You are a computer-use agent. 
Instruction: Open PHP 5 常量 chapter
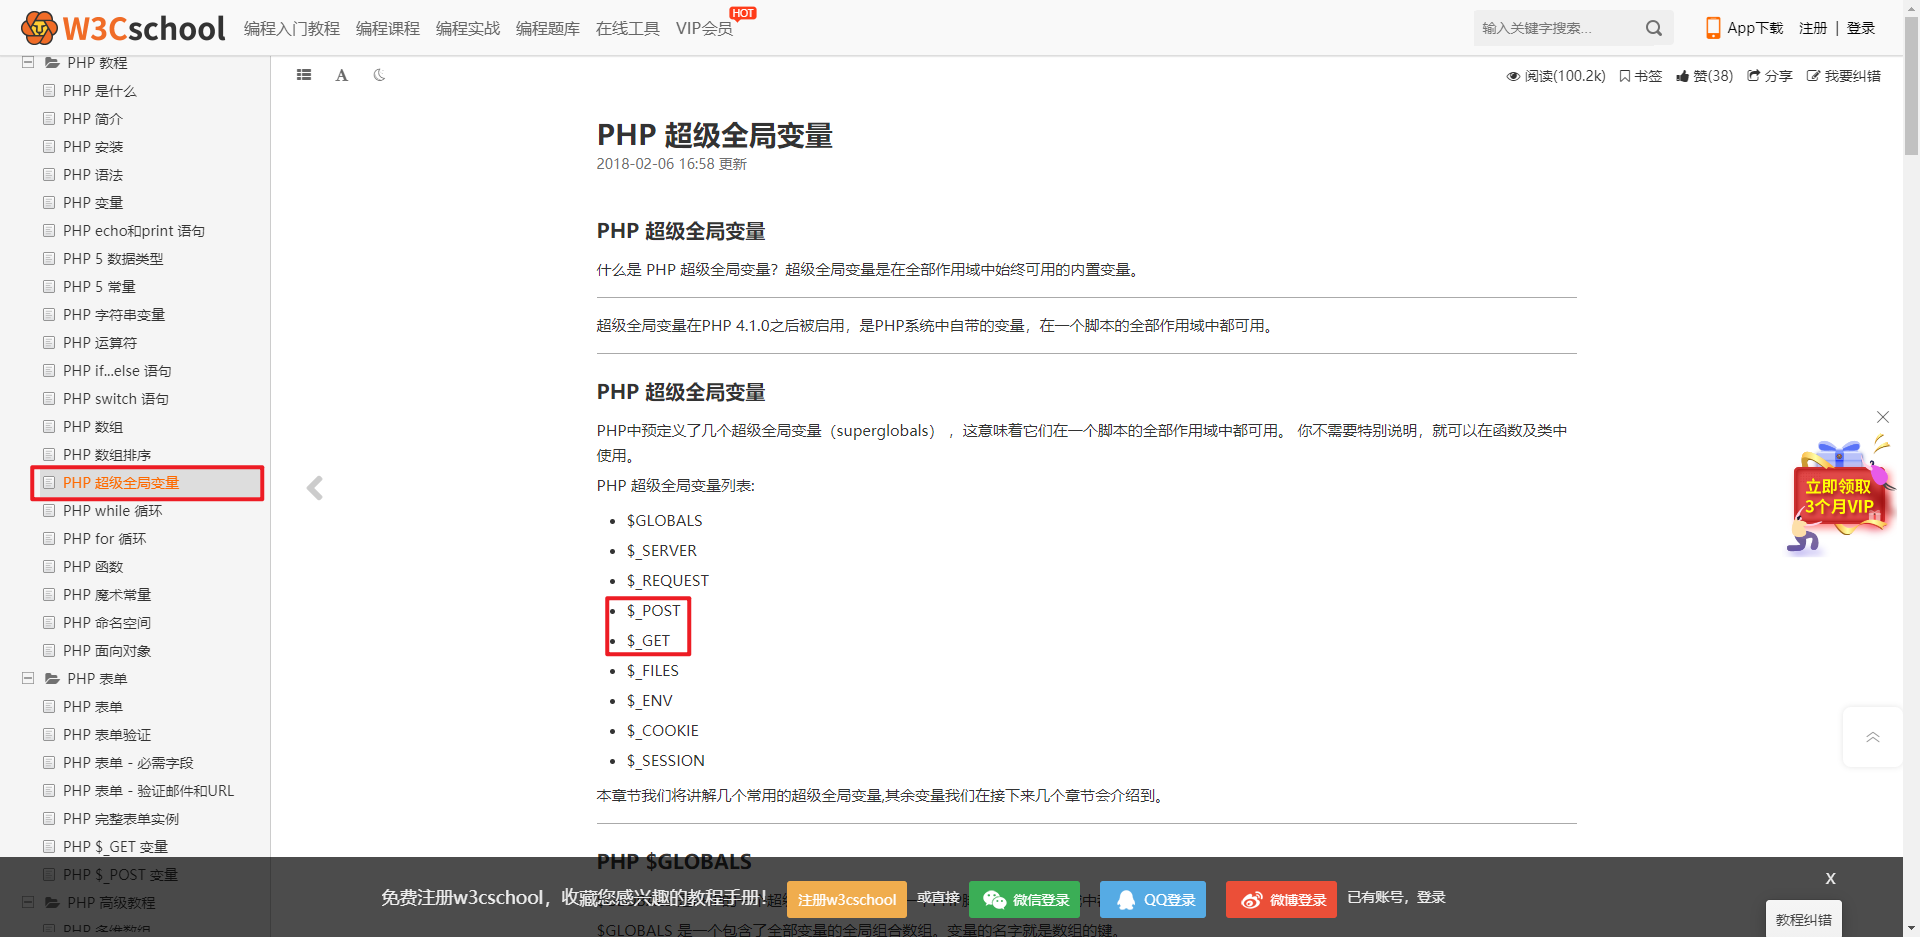pos(99,287)
